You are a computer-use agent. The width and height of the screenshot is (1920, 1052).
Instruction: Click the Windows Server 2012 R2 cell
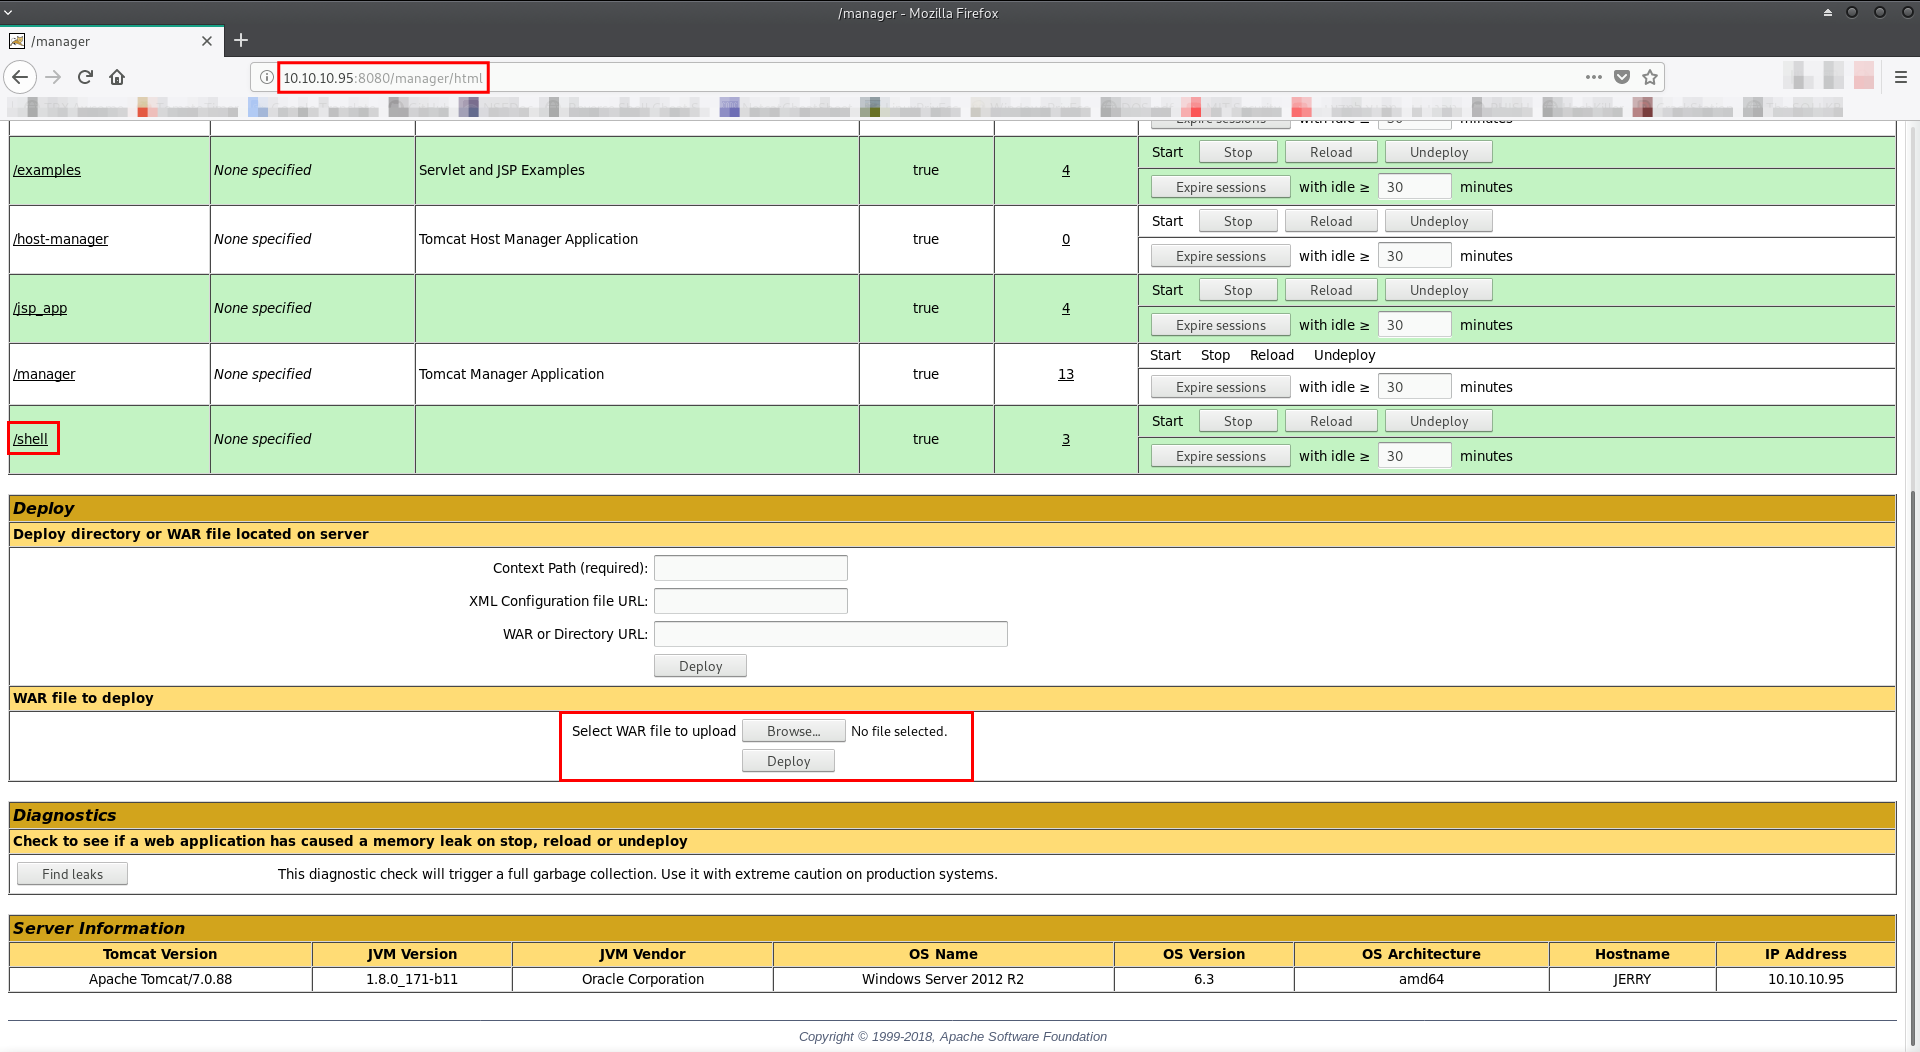coord(943,979)
